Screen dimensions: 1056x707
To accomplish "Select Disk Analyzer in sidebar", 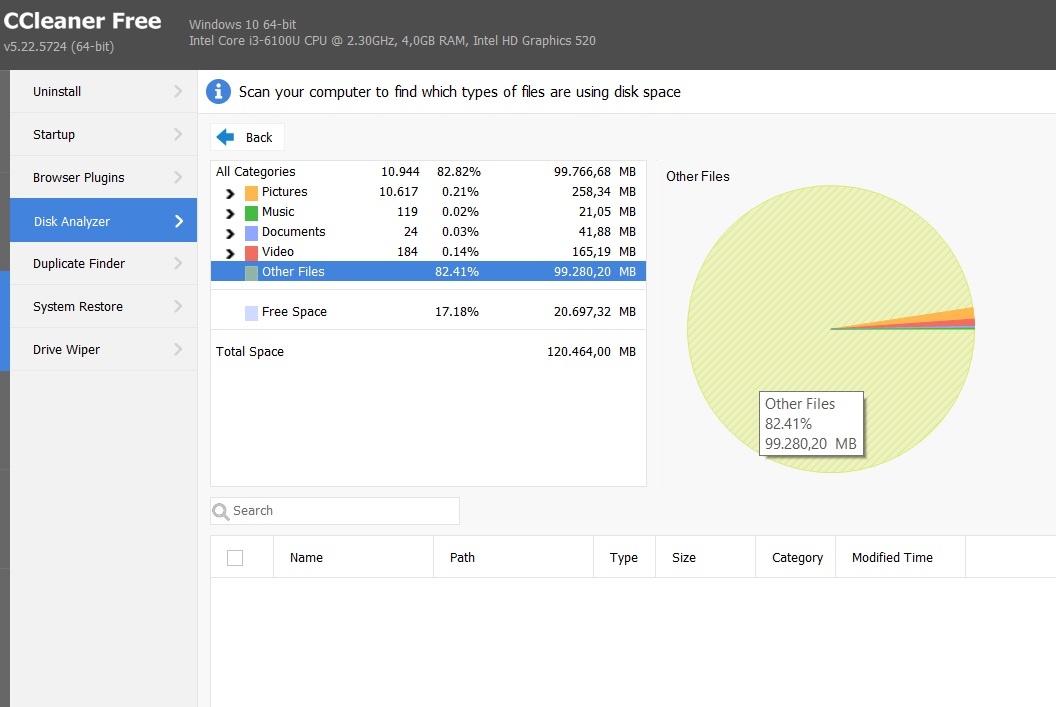I will 104,220.
